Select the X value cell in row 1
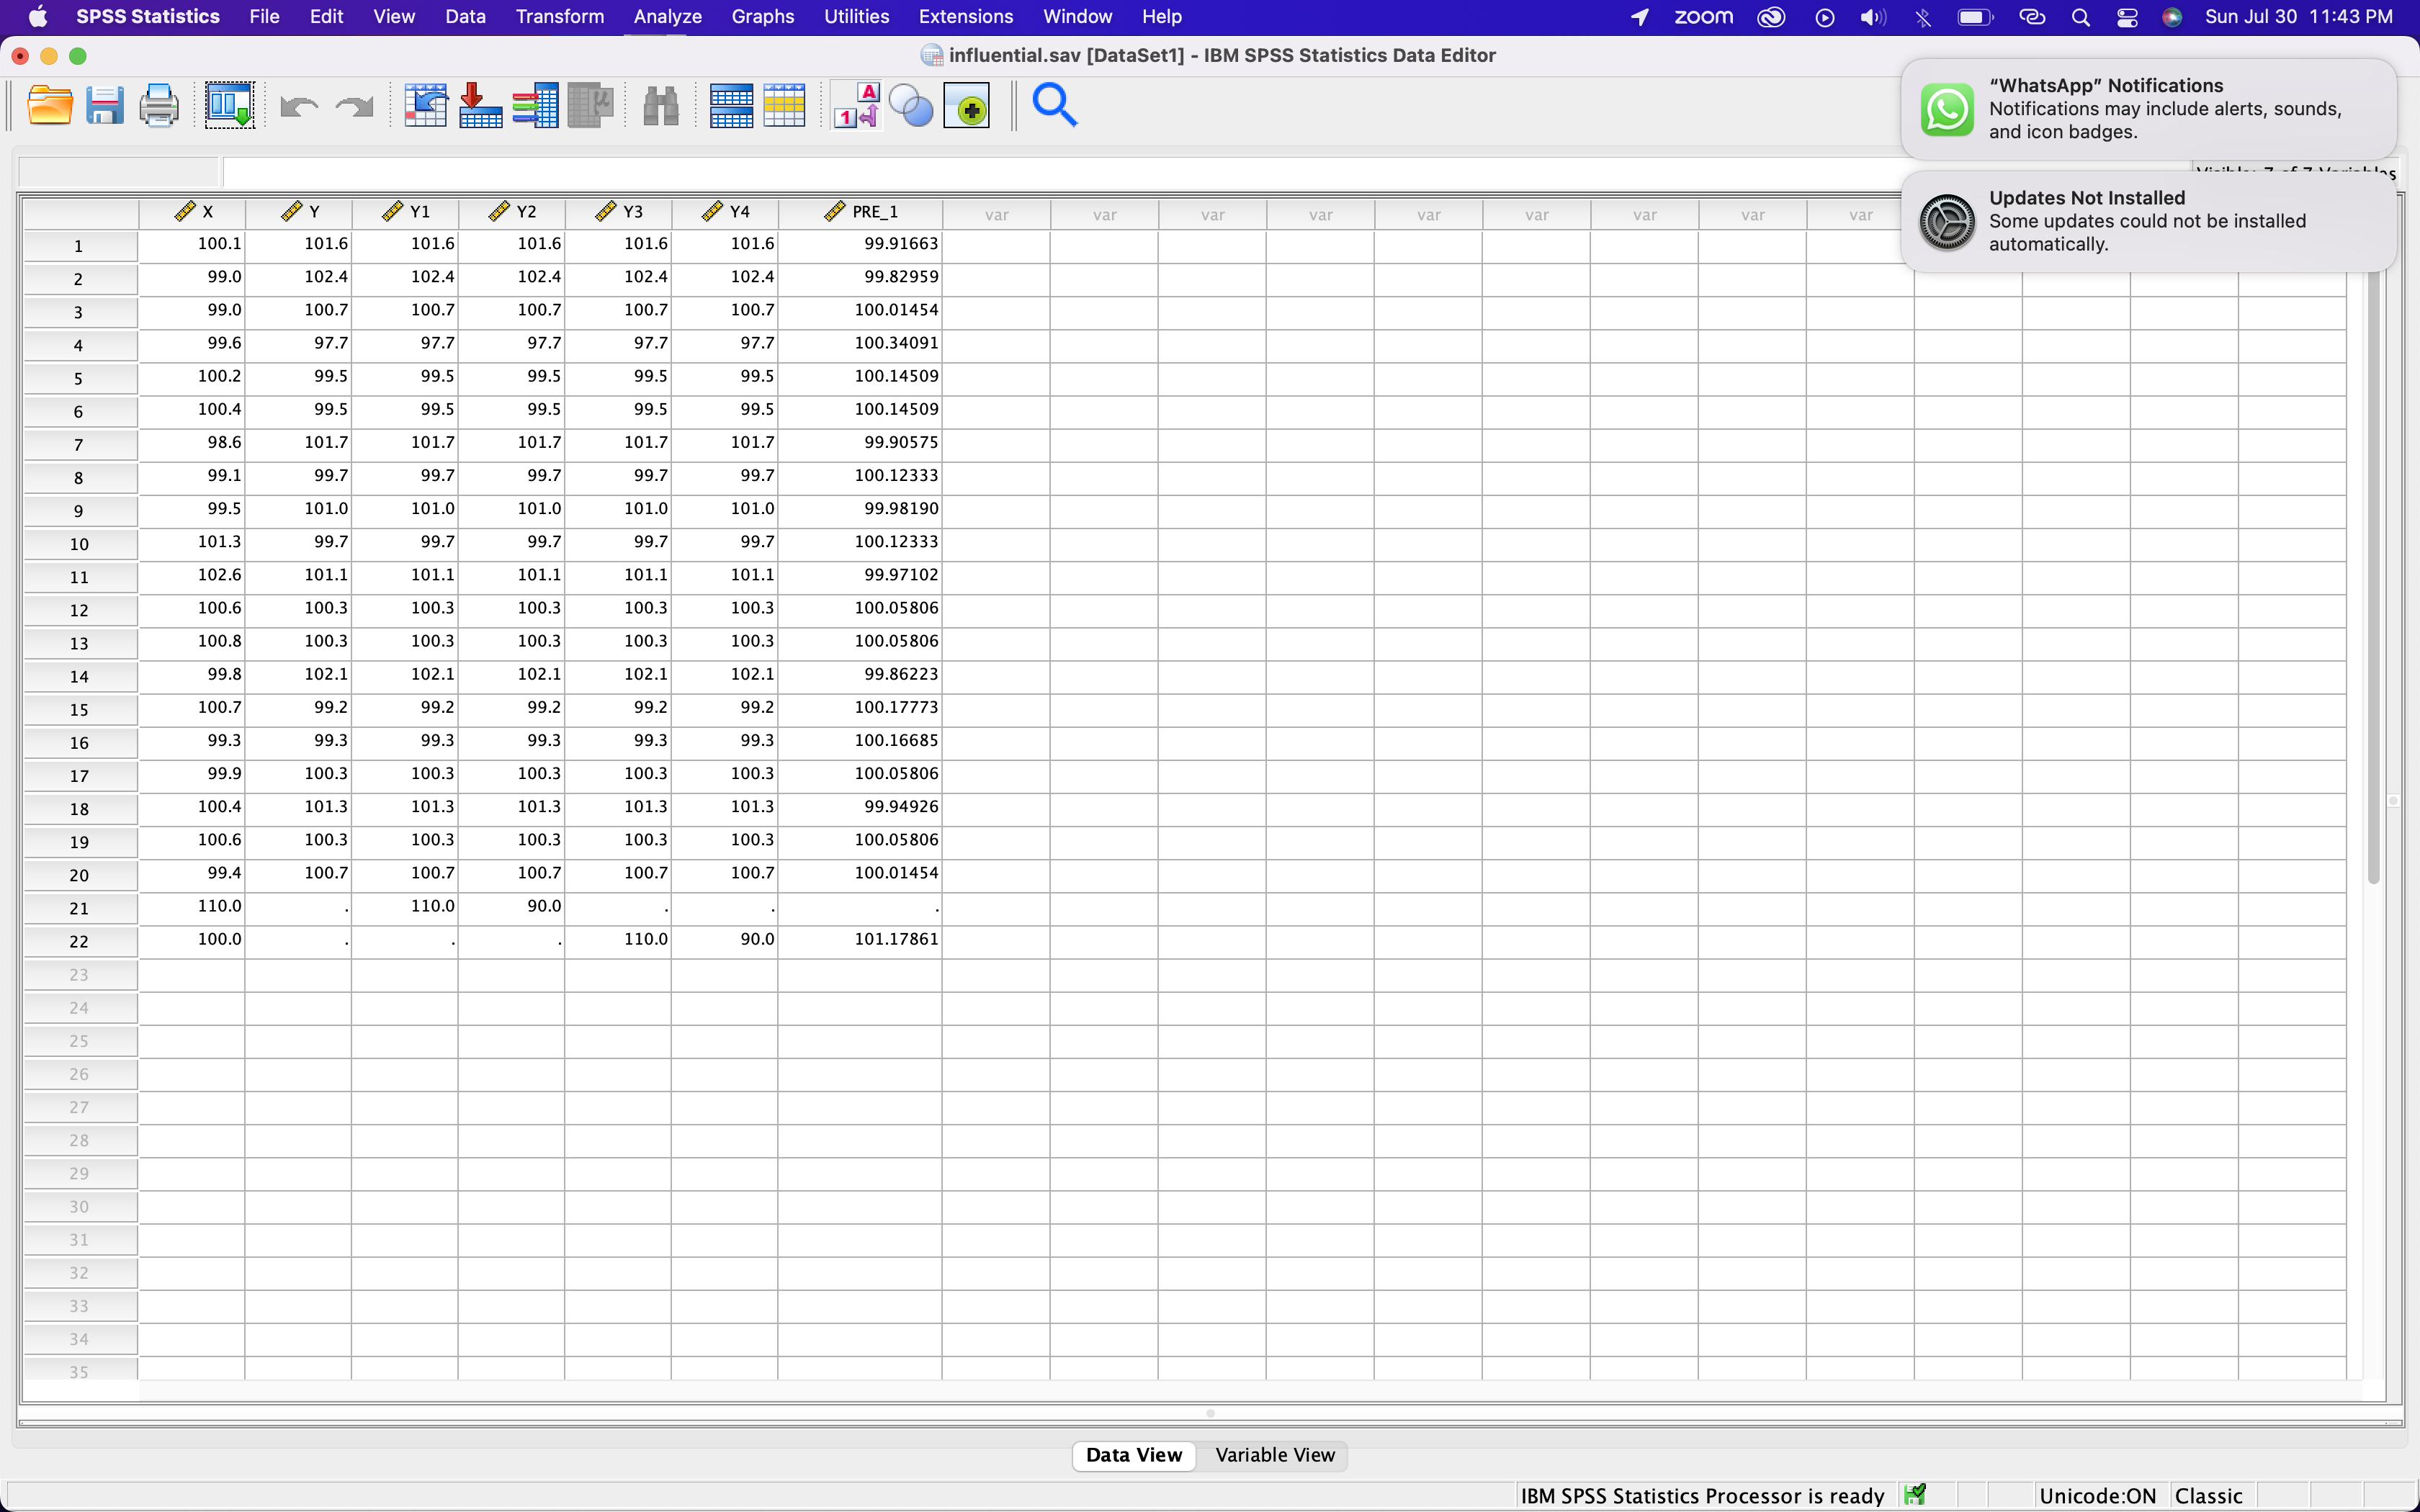The width and height of the screenshot is (2420, 1512). tap(192, 243)
